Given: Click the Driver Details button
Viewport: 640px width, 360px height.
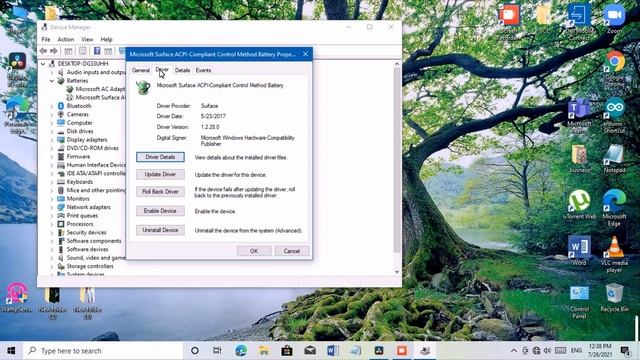Looking at the screenshot, I should click(160, 157).
